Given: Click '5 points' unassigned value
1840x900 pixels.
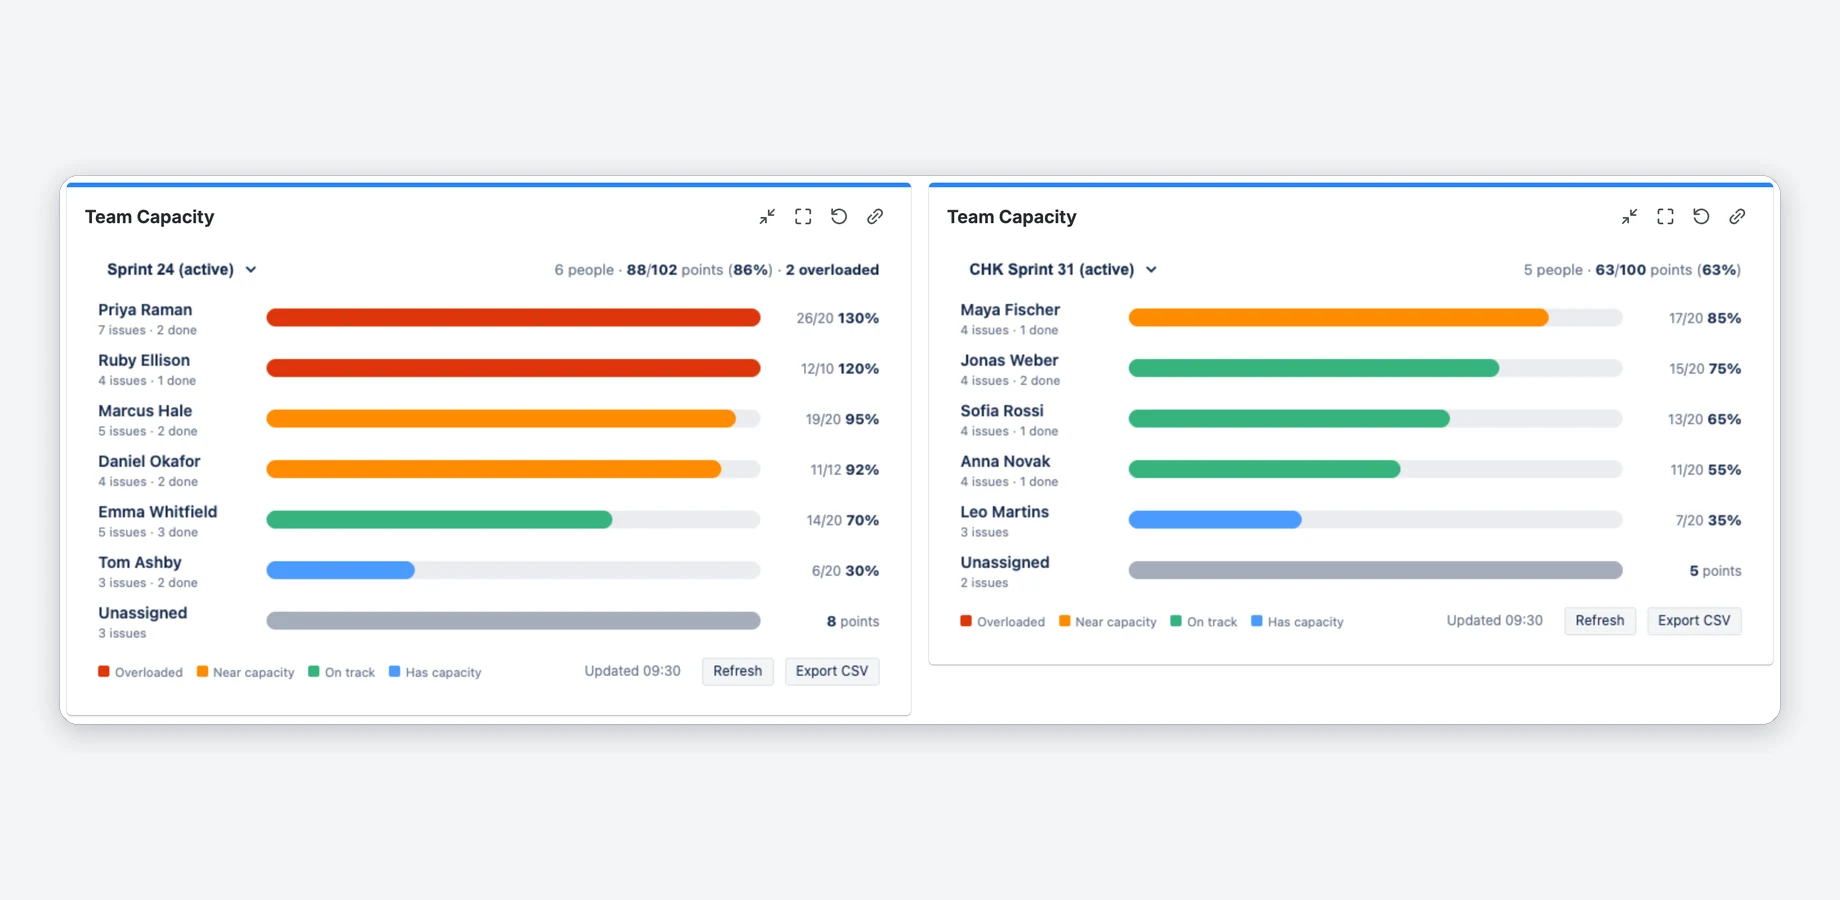Looking at the screenshot, I should point(1715,571).
